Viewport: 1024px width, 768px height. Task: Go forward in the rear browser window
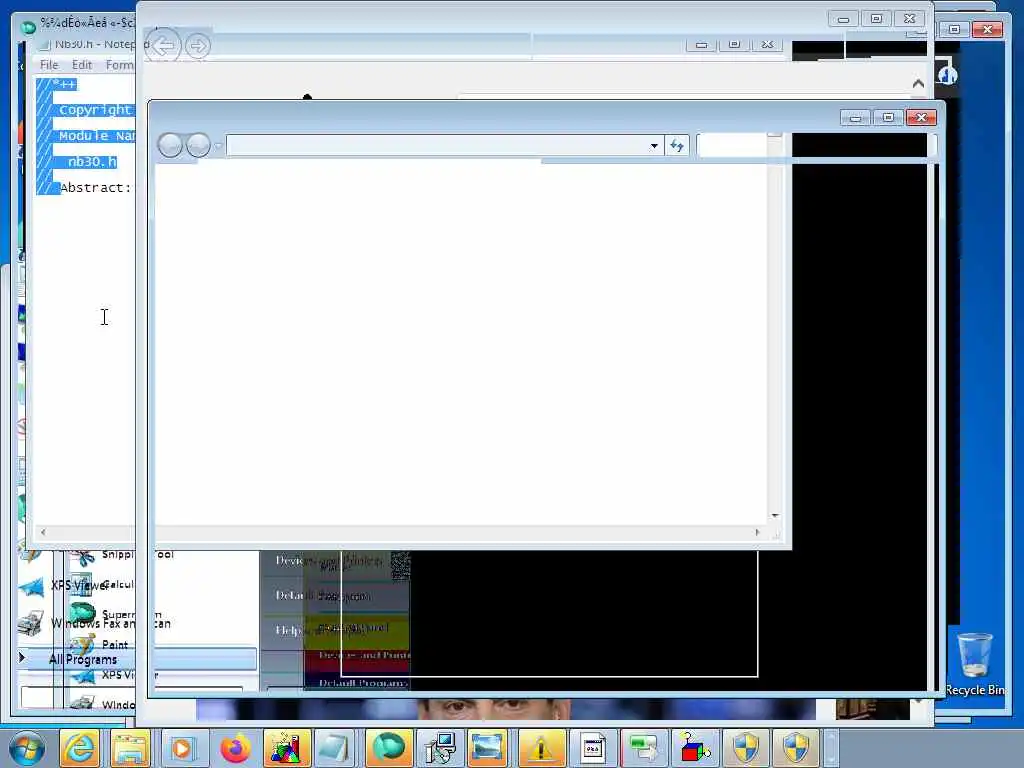(197, 46)
